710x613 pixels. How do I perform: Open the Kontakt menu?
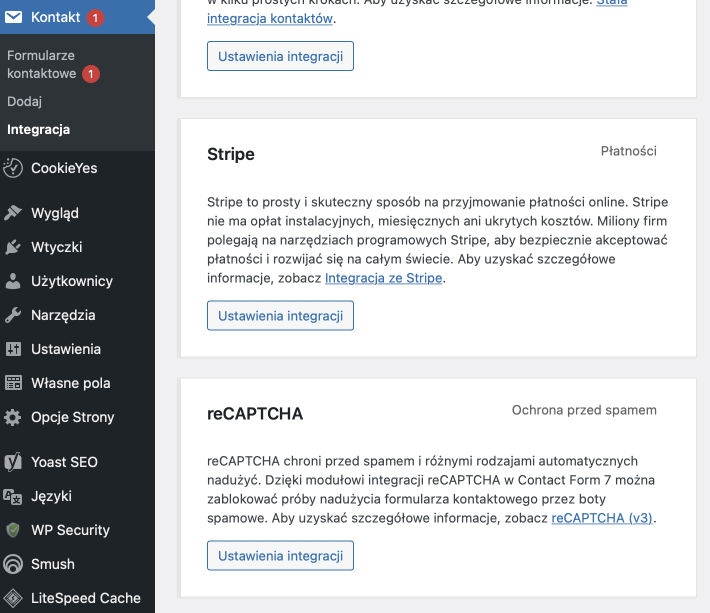[x=77, y=17]
